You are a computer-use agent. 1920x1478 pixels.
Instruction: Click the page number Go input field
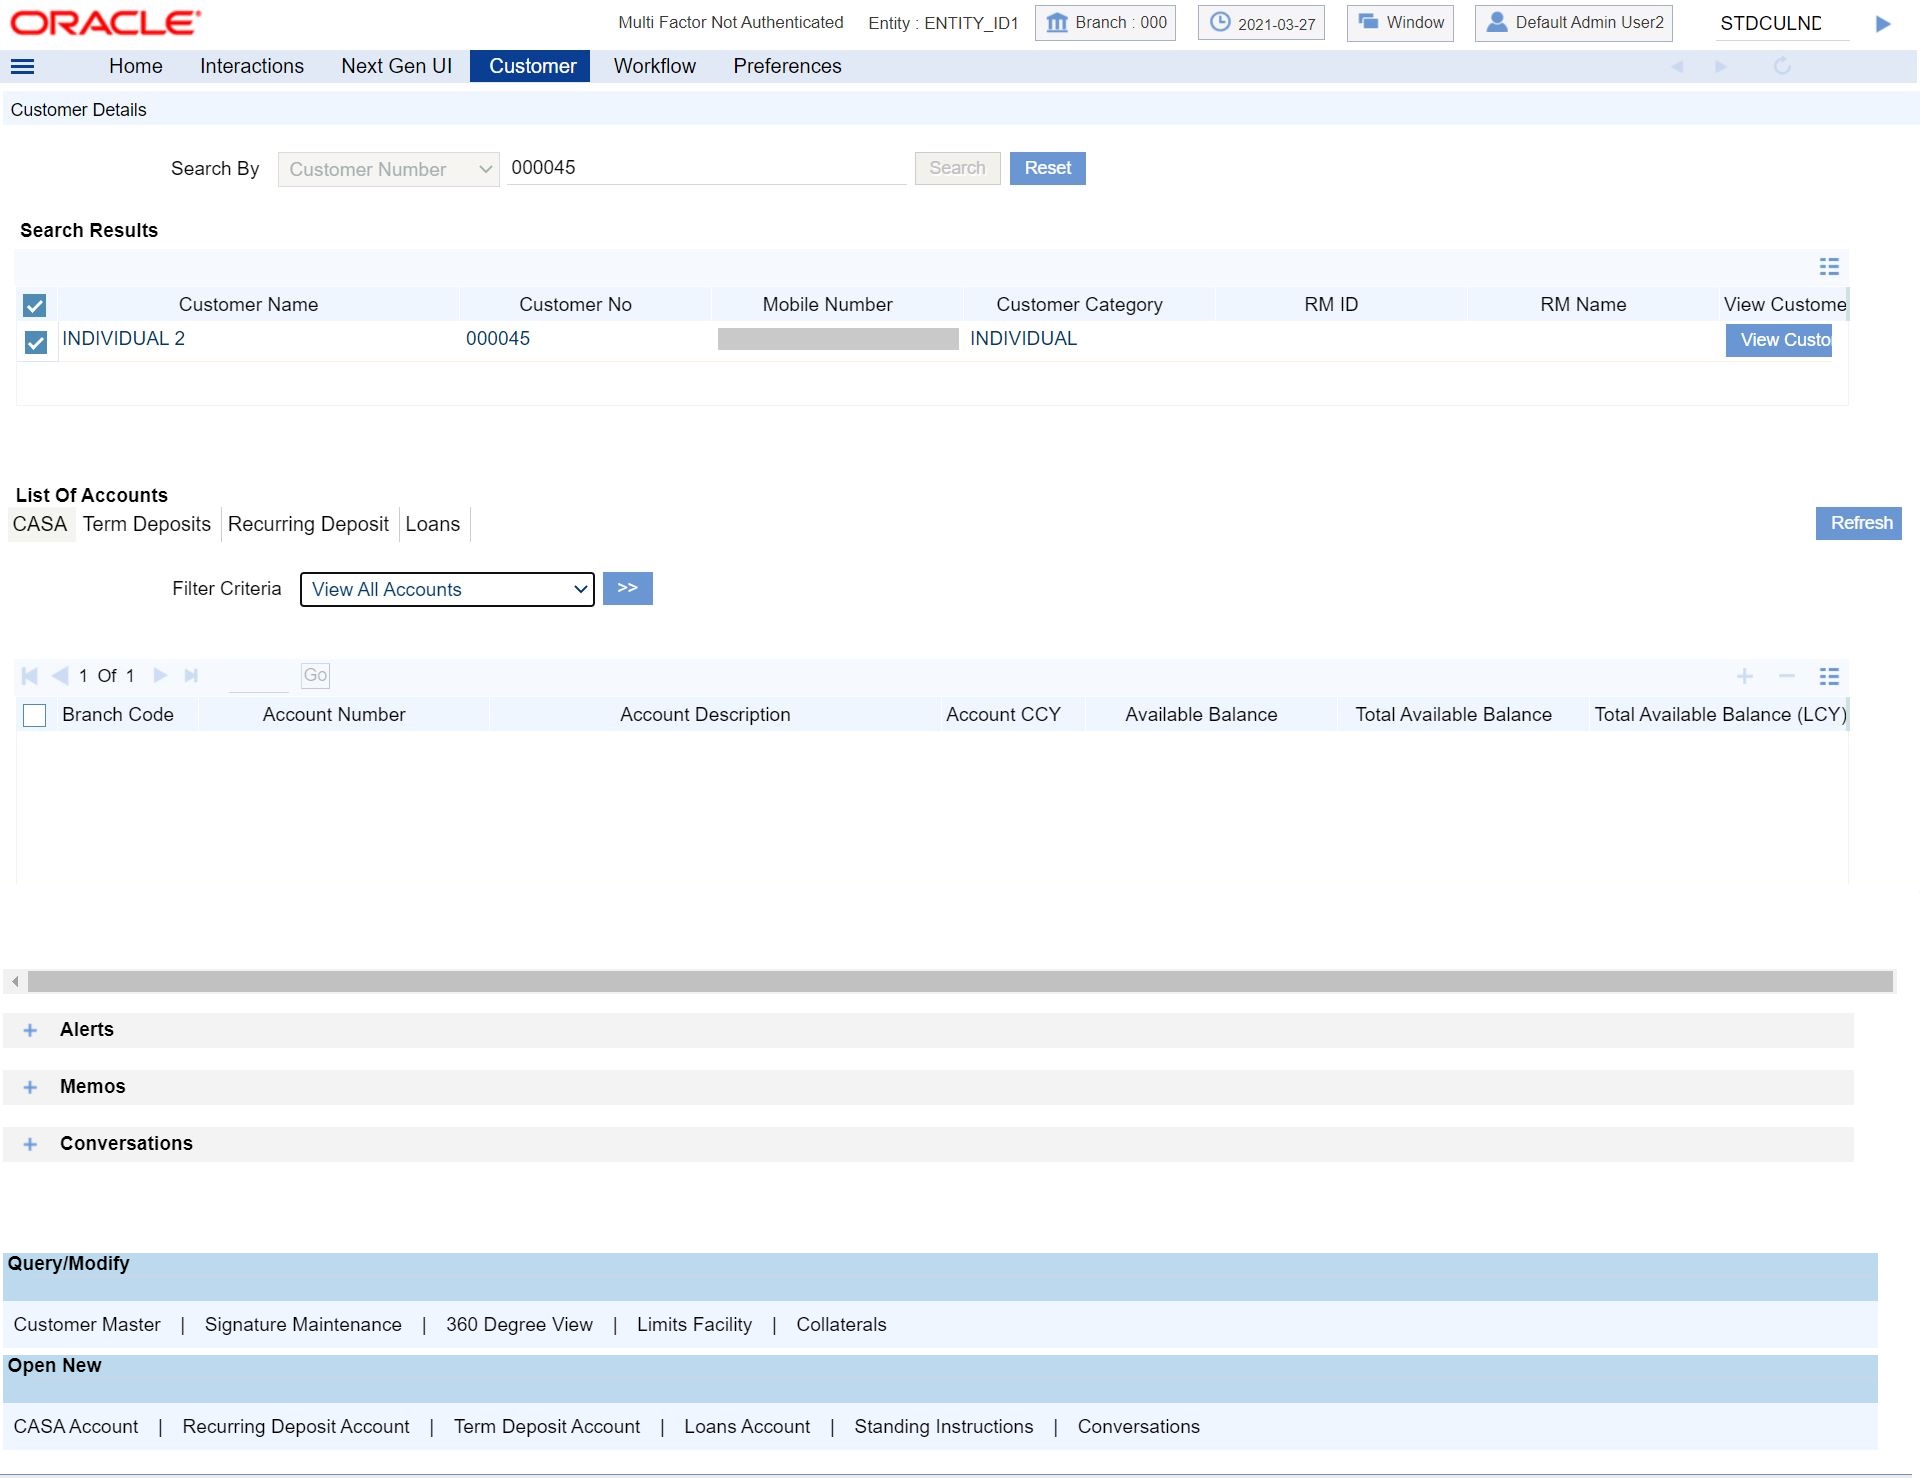point(259,677)
